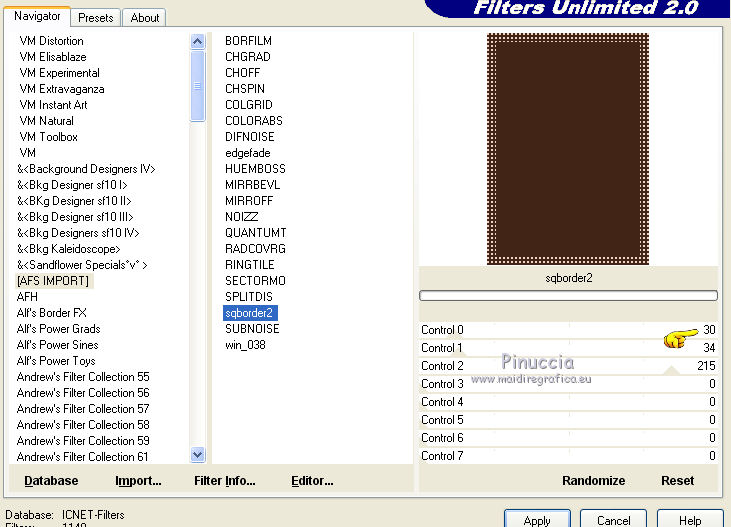Switch to the Presets tab
The image size is (731, 527).
point(96,18)
